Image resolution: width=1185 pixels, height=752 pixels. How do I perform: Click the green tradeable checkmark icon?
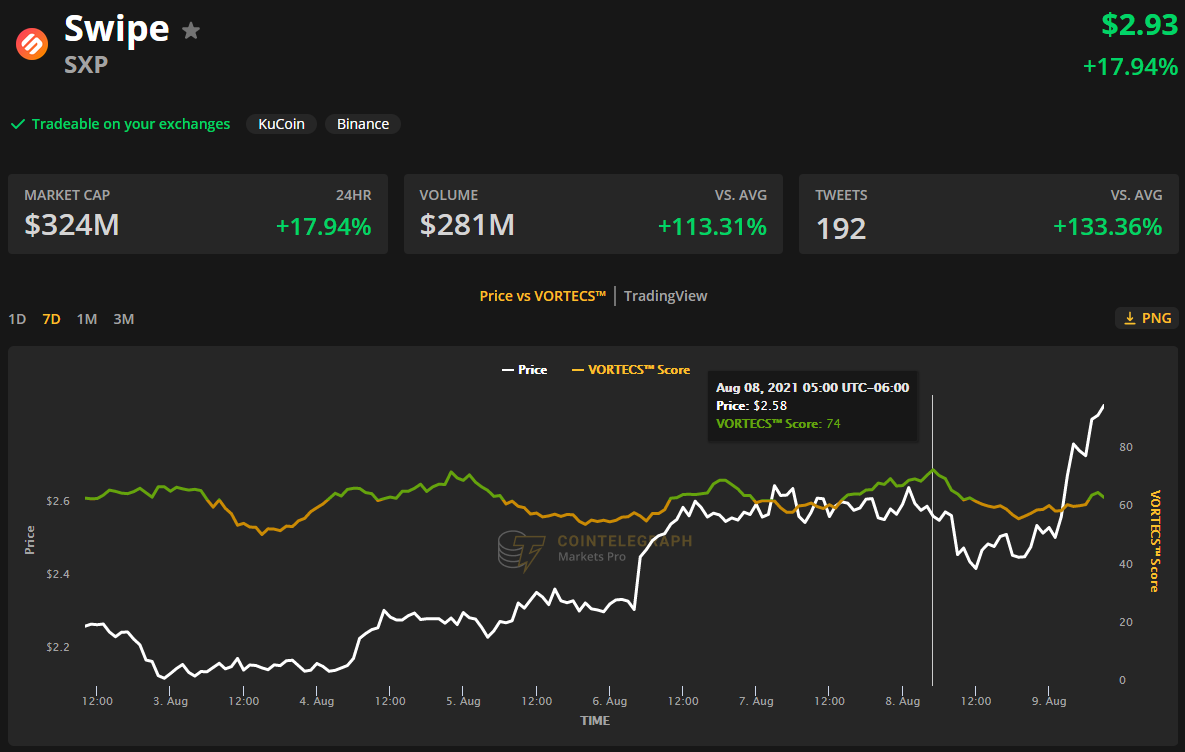coord(17,124)
